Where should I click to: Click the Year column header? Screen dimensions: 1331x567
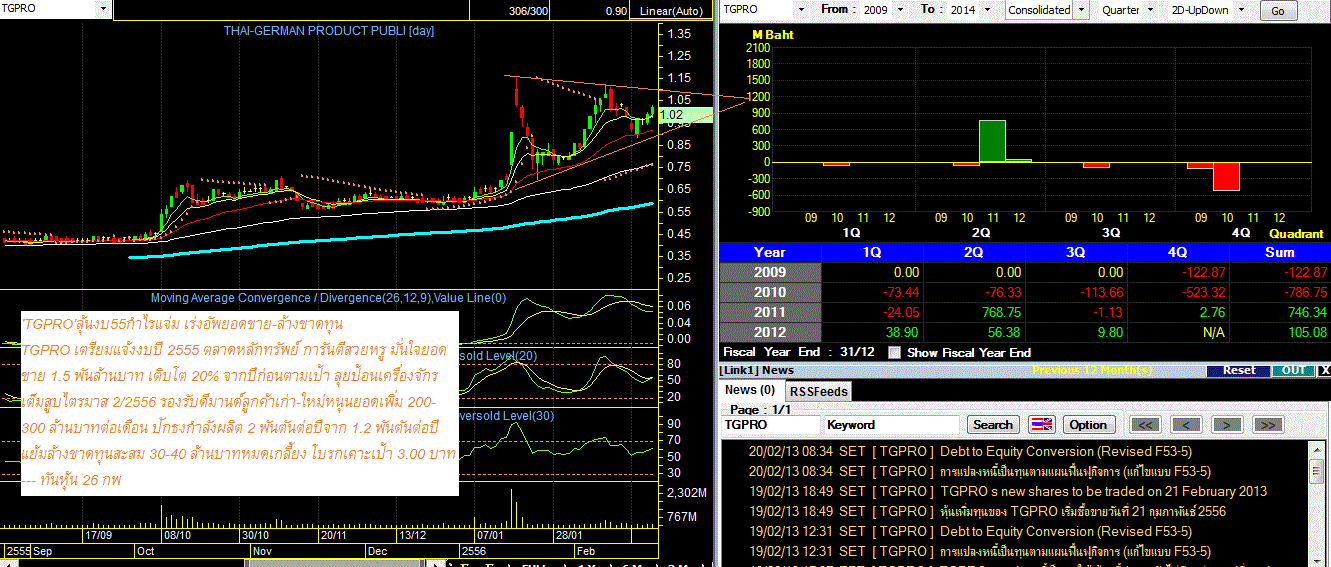pos(770,252)
